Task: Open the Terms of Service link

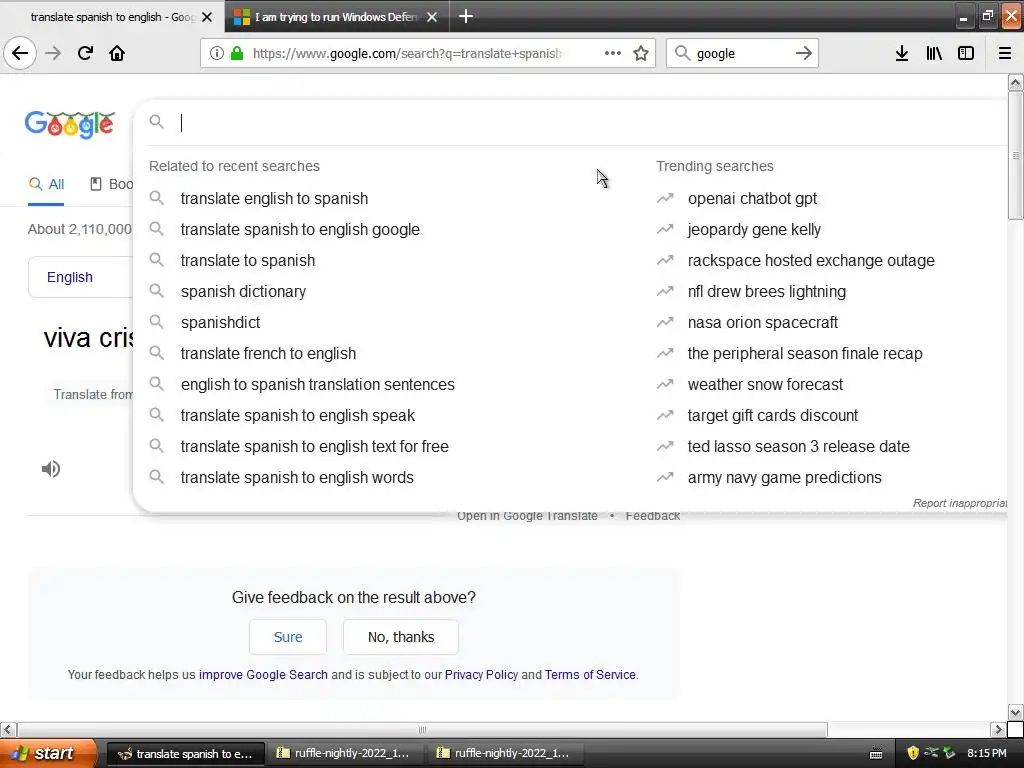Action: tap(590, 675)
